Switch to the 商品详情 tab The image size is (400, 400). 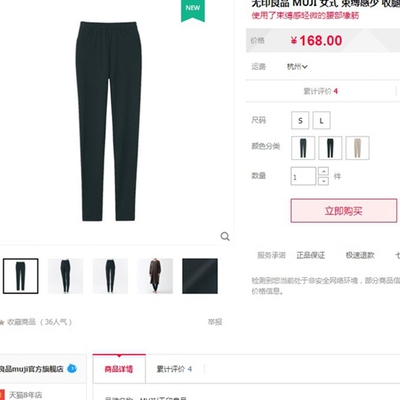coord(119,369)
